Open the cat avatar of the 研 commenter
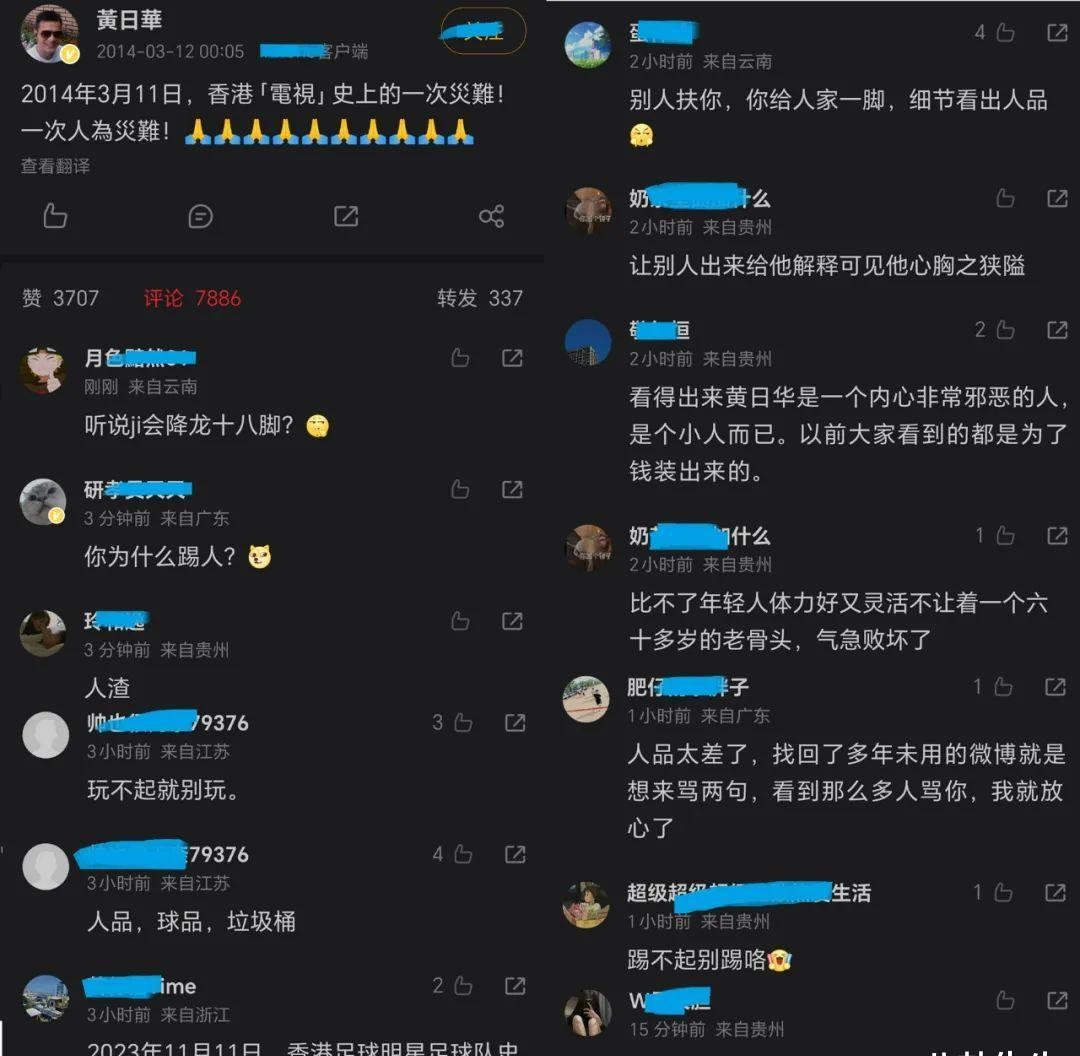This screenshot has height=1056, width=1080. 43,501
